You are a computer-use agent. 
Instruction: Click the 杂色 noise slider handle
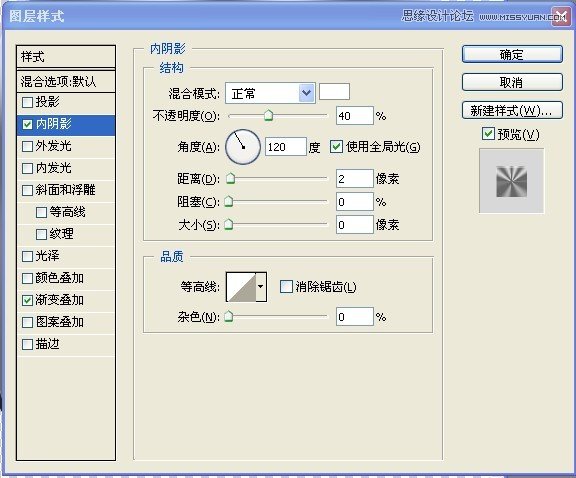coord(228,316)
